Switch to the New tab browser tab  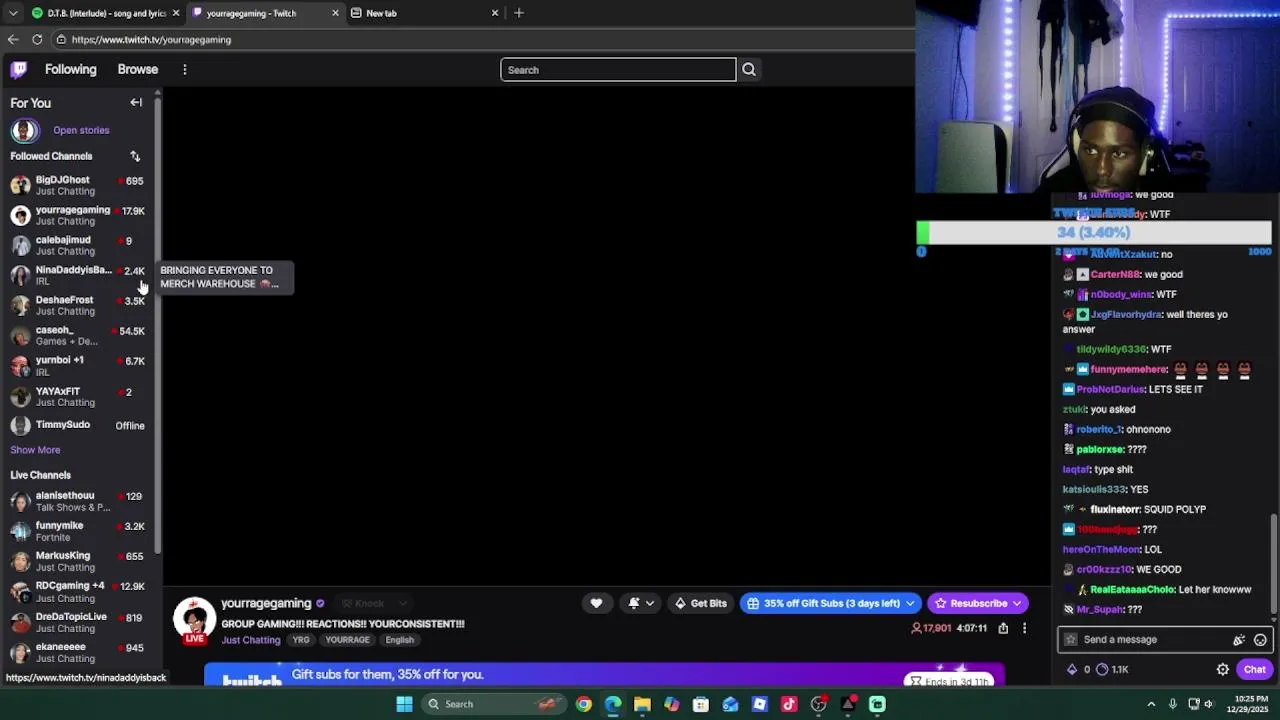pyautogui.click(x=422, y=13)
